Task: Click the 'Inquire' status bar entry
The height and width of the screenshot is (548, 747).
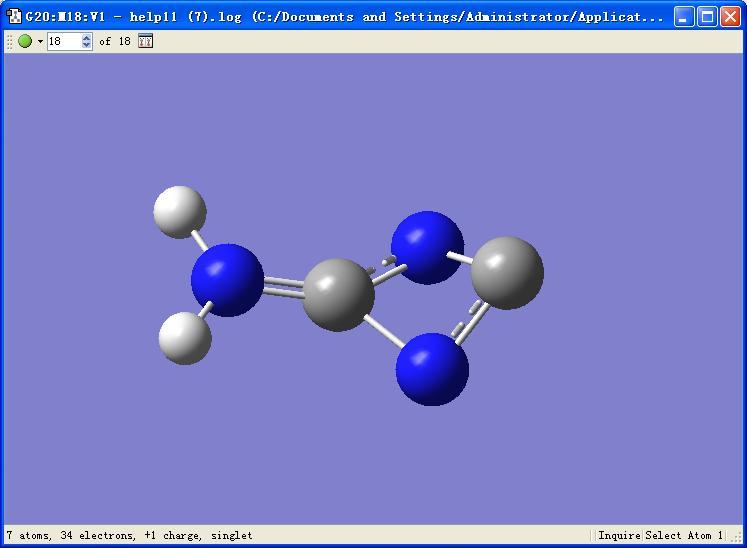Action: 619,536
